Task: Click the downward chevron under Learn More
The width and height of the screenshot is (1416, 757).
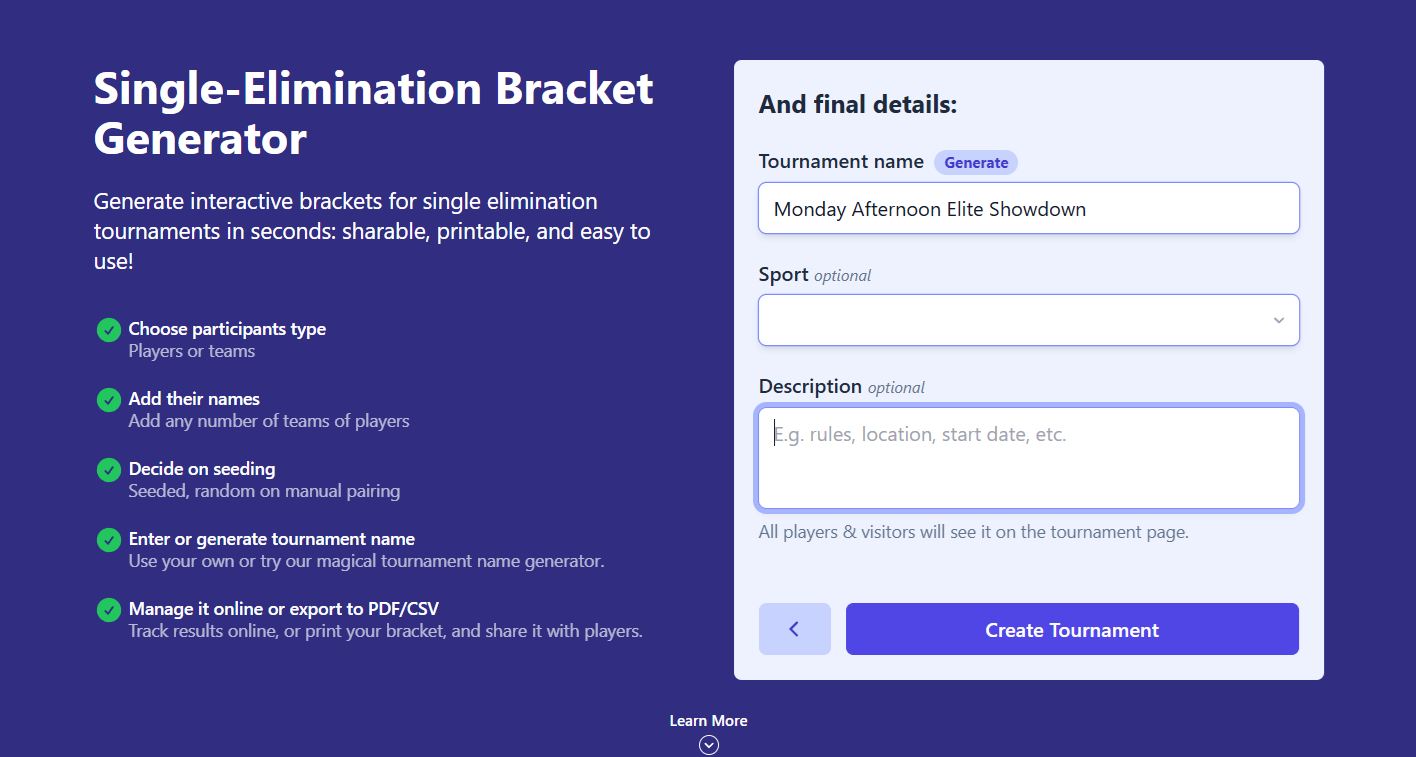Action: (x=708, y=745)
